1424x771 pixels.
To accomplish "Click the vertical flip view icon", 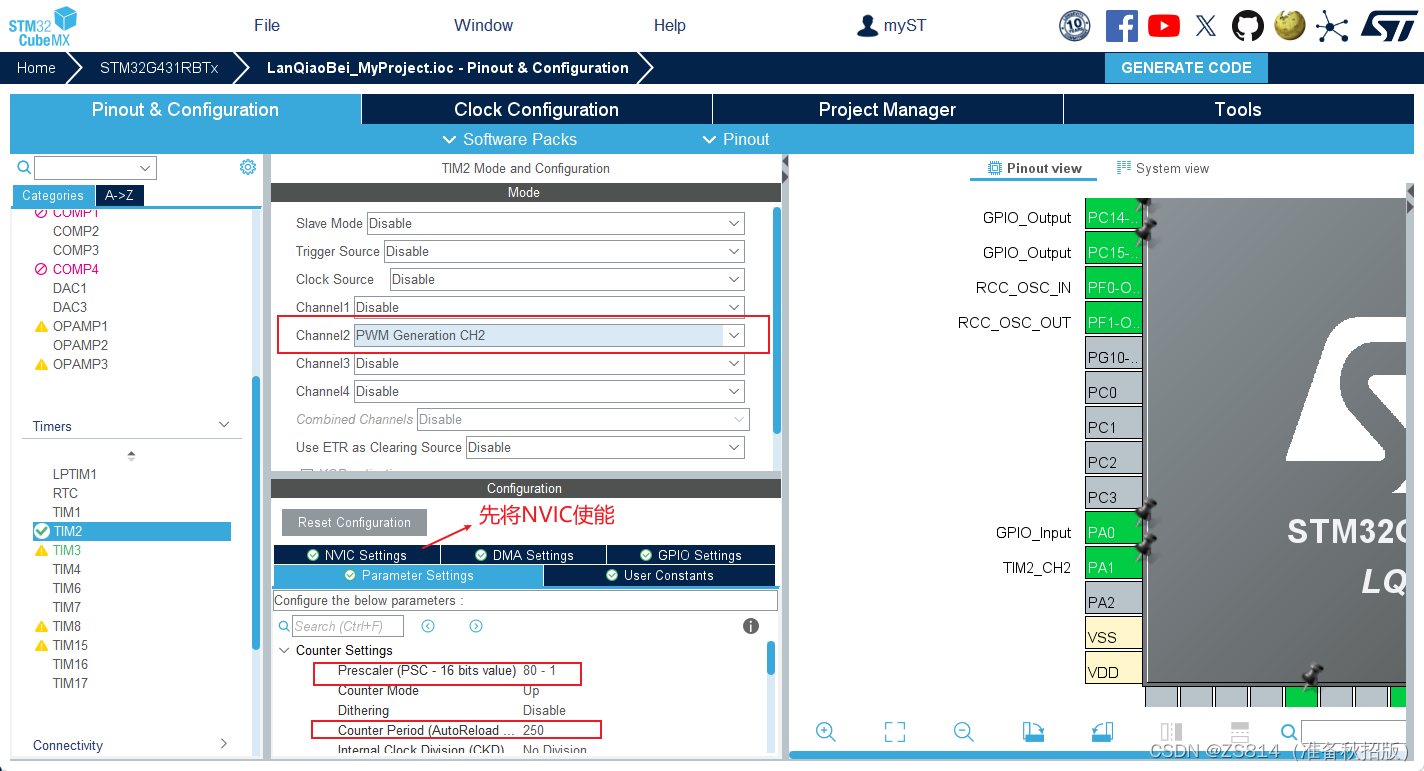I will [x=1171, y=732].
